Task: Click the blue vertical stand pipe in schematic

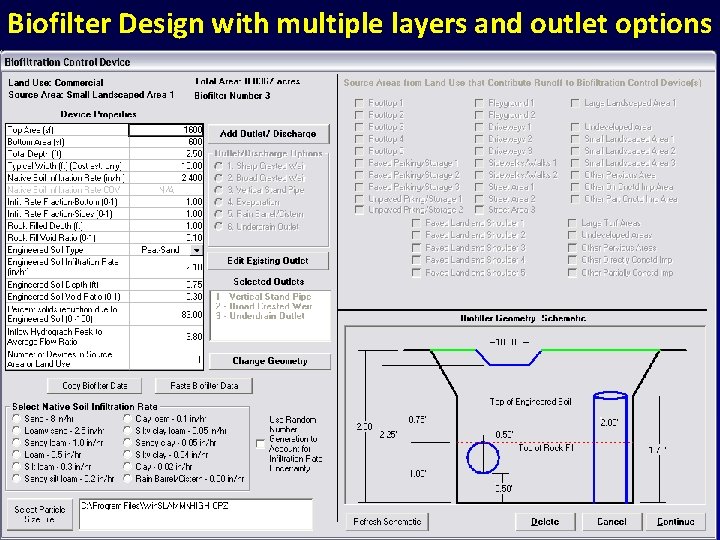Action: [x=610, y=448]
